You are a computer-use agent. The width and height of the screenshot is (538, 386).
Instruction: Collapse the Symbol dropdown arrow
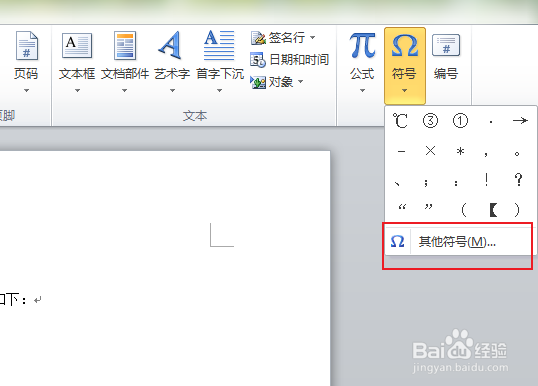coord(405,91)
